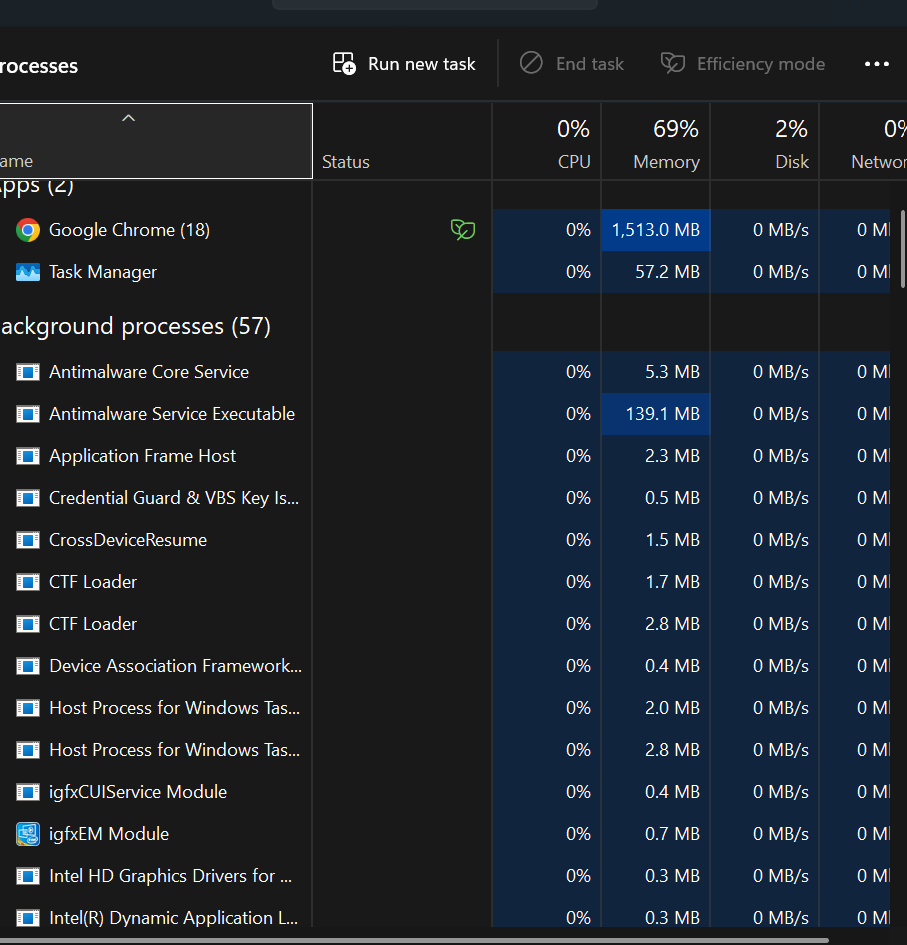Toggle sort order using Name column arrow

click(x=128, y=118)
